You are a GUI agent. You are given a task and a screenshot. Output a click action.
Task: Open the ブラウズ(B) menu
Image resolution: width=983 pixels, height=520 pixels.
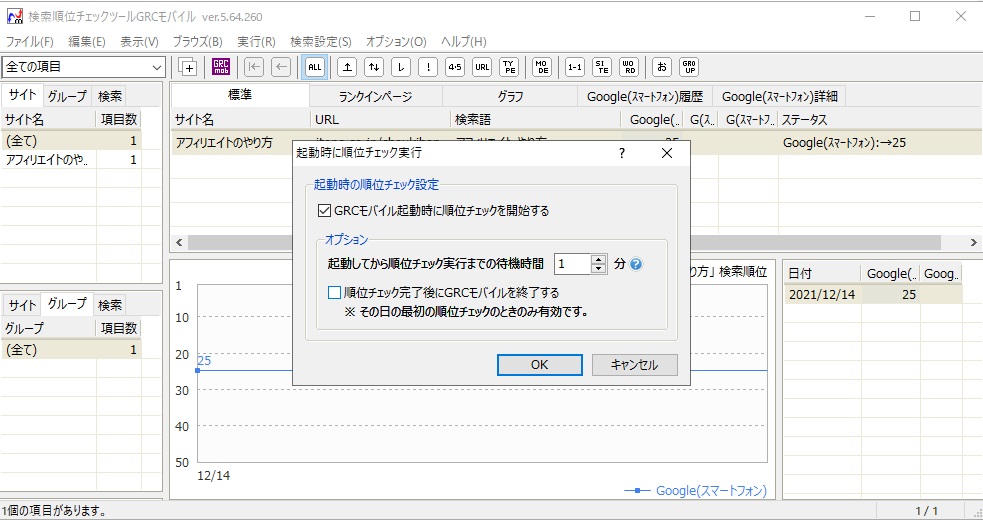tap(197, 42)
